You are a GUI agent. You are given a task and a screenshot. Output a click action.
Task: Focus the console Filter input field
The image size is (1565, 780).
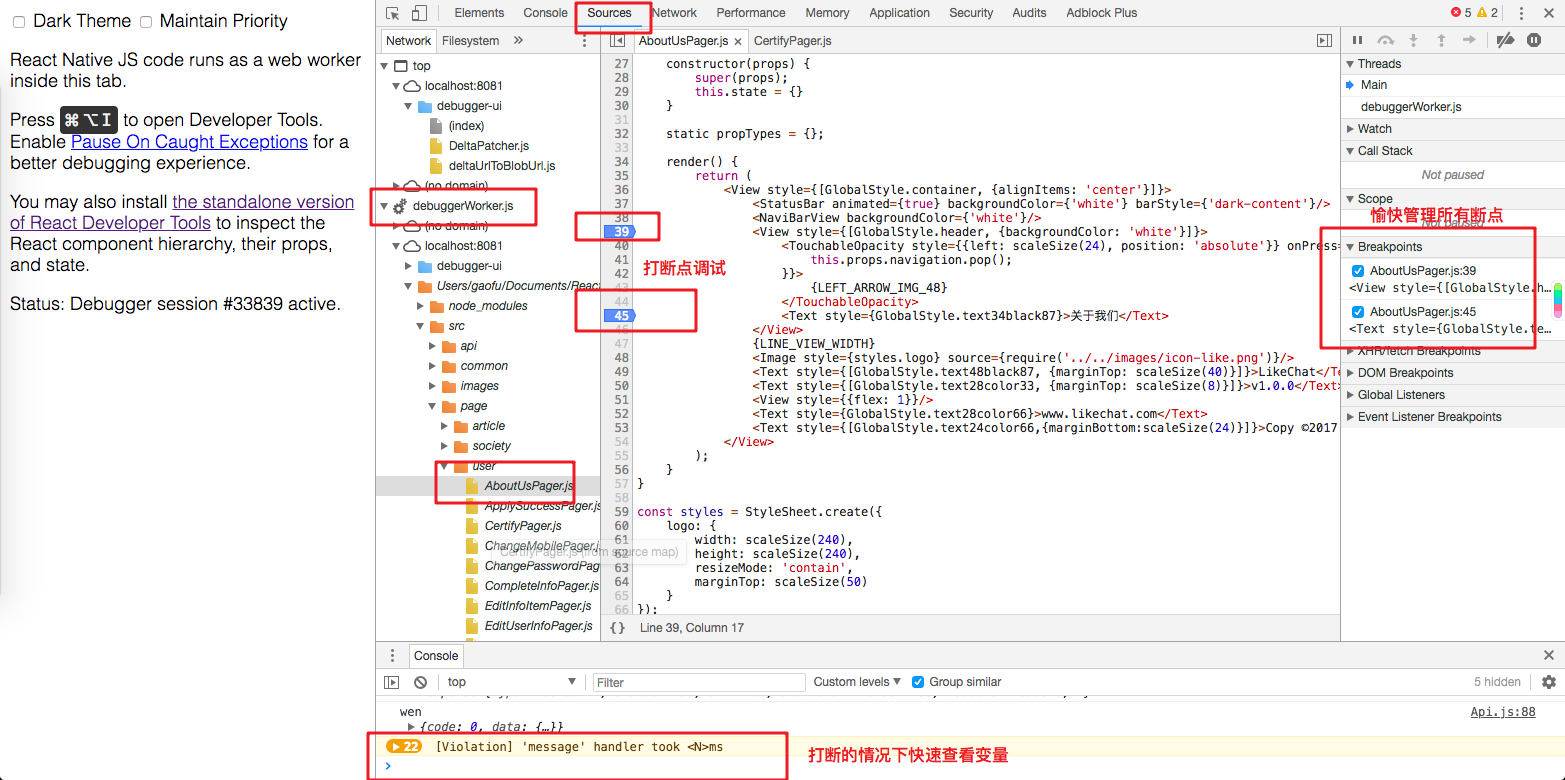[x=699, y=682]
